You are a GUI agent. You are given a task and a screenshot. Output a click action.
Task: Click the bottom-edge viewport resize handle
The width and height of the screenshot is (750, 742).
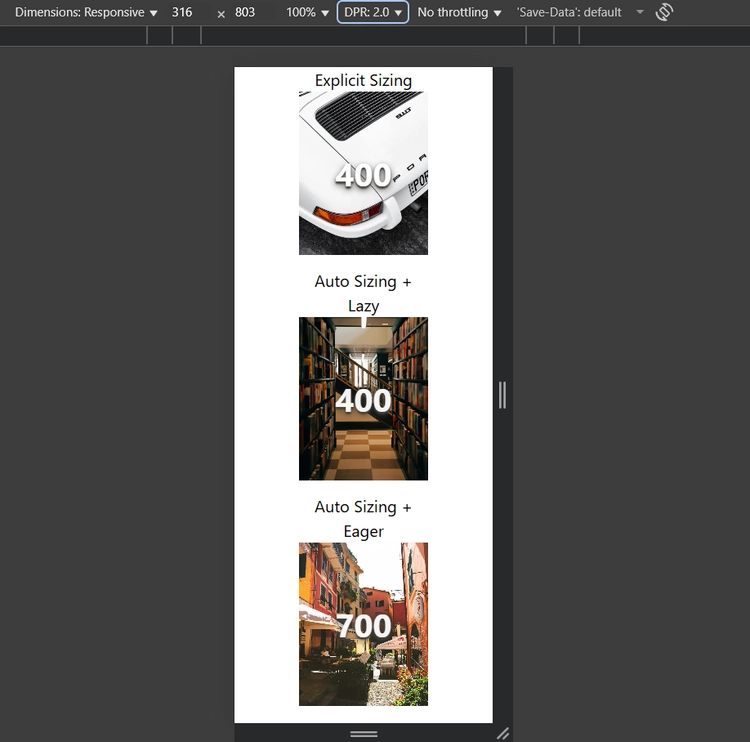point(364,733)
